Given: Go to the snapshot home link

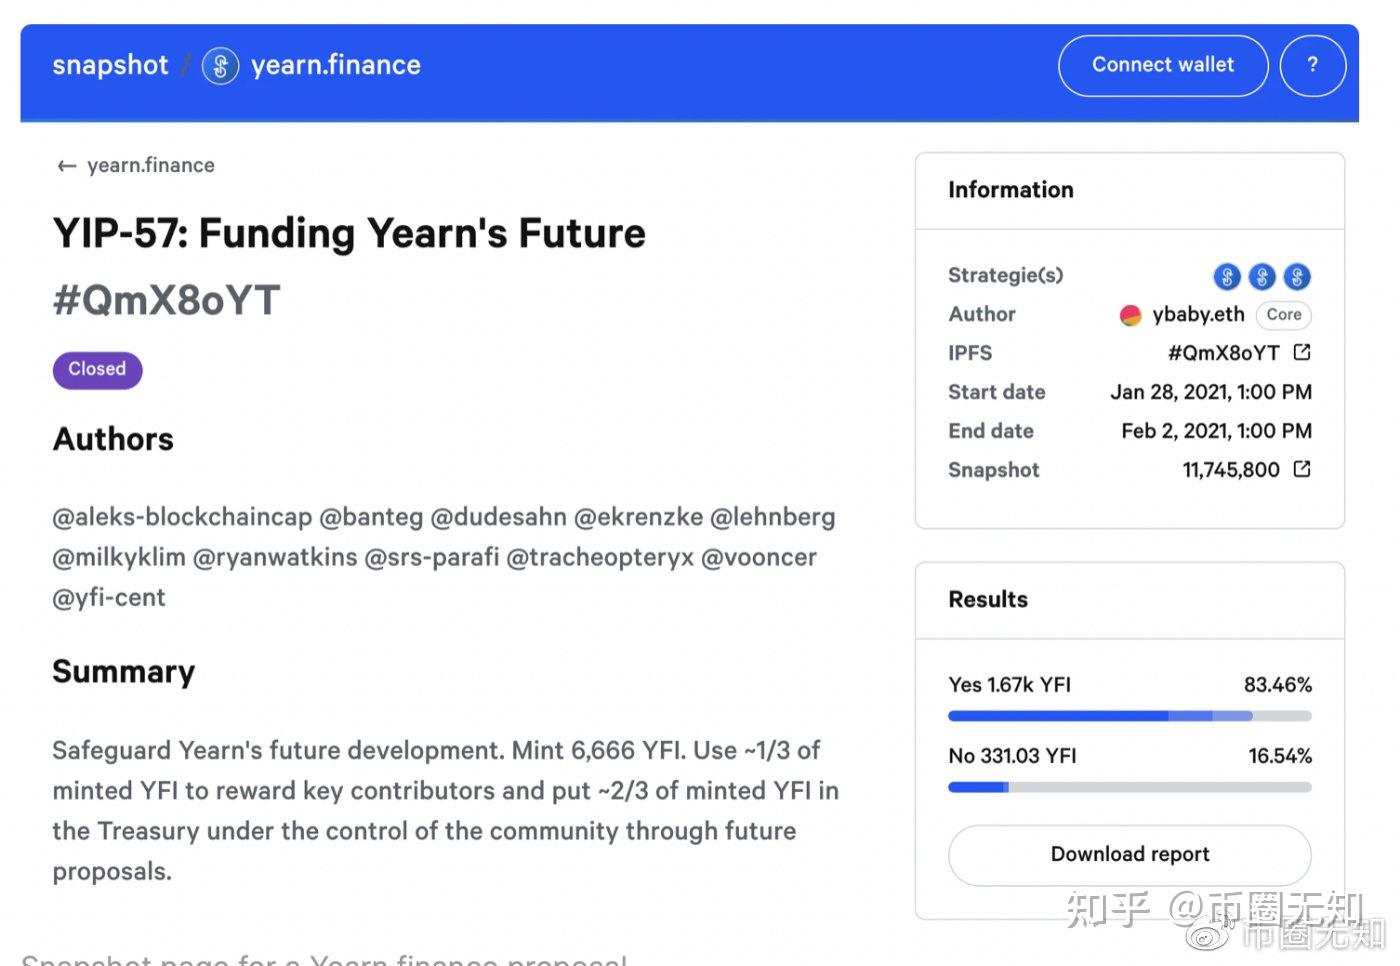Looking at the screenshot, I should click(110, 66).
